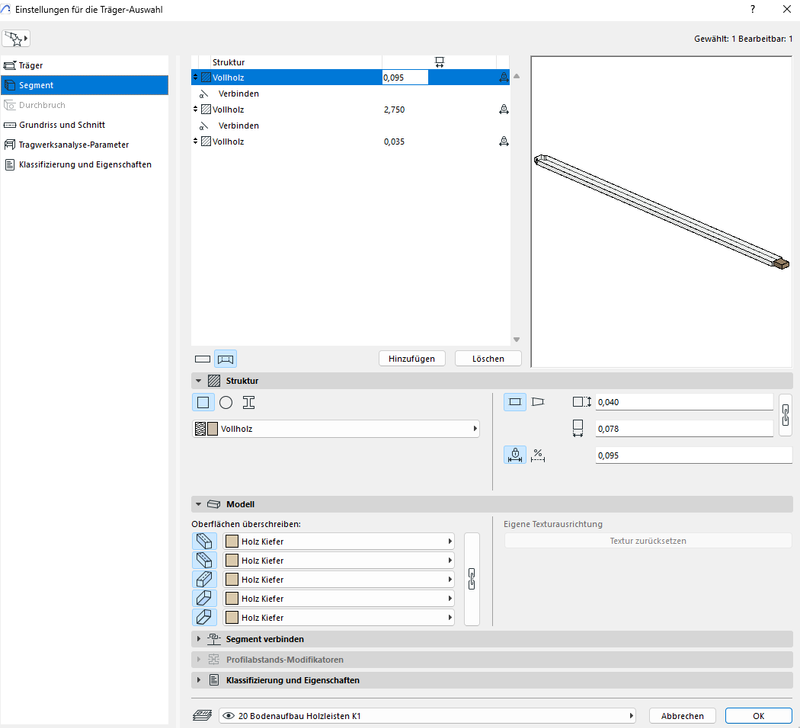Toggle third Holz Kiefer surface override icon
The width and height of the screenshot is (800, 728).
204,579
